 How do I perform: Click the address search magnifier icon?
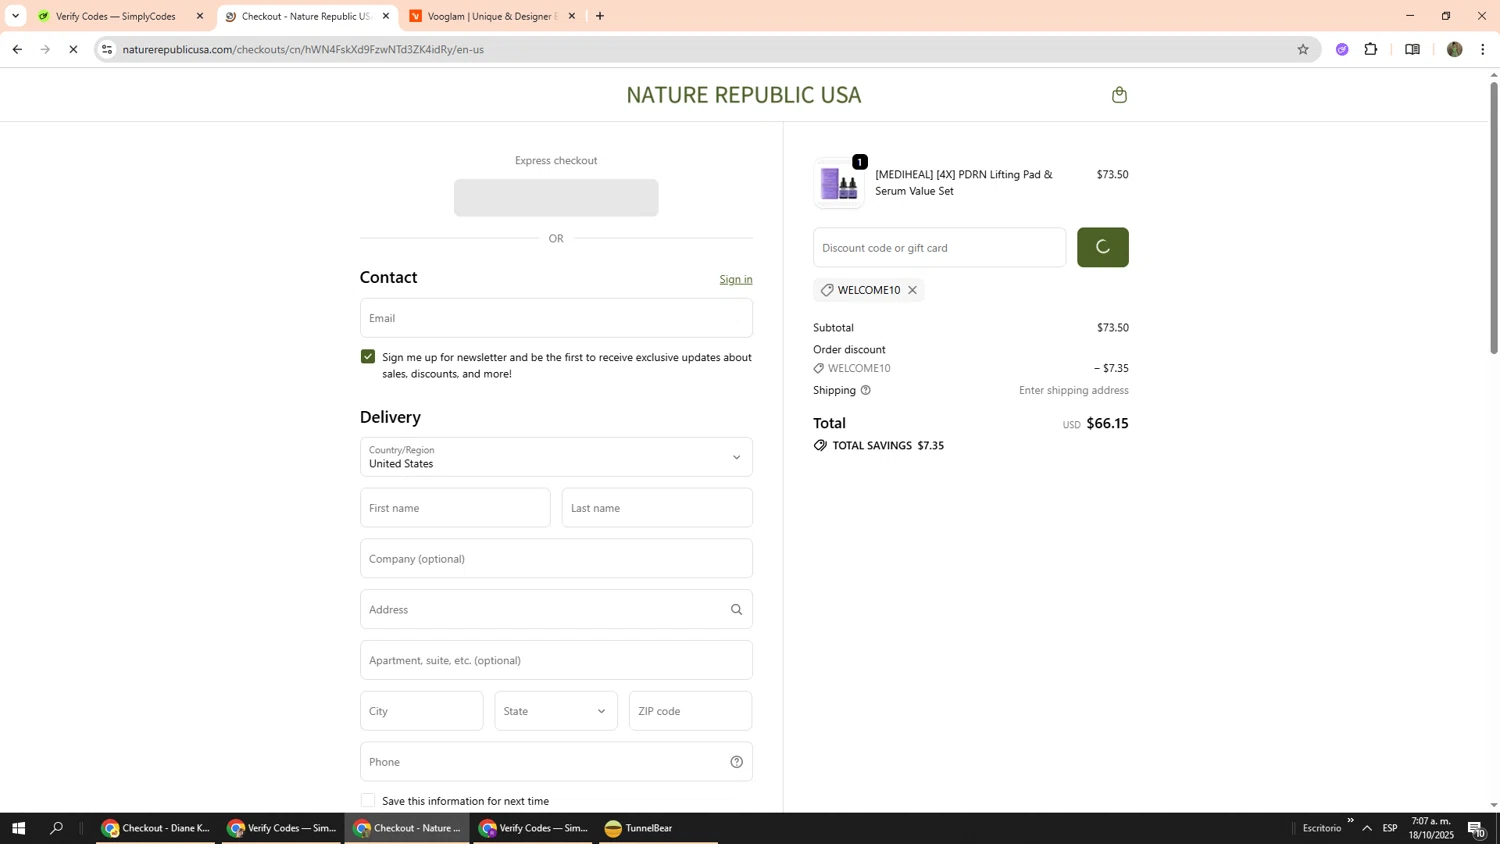[737, 609]
